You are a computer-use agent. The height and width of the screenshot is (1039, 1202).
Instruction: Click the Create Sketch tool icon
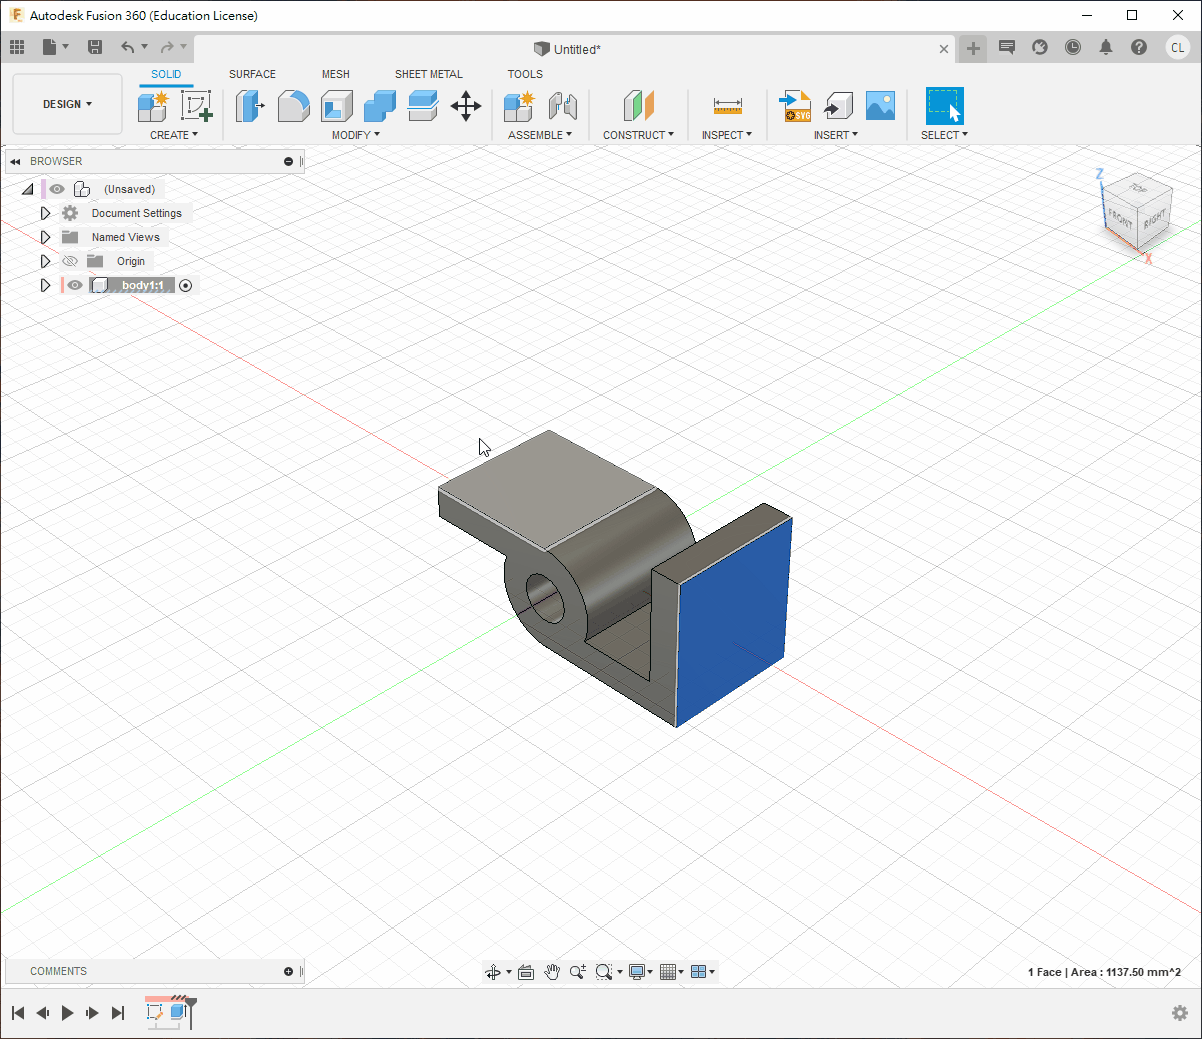click(x=196, y=106)
